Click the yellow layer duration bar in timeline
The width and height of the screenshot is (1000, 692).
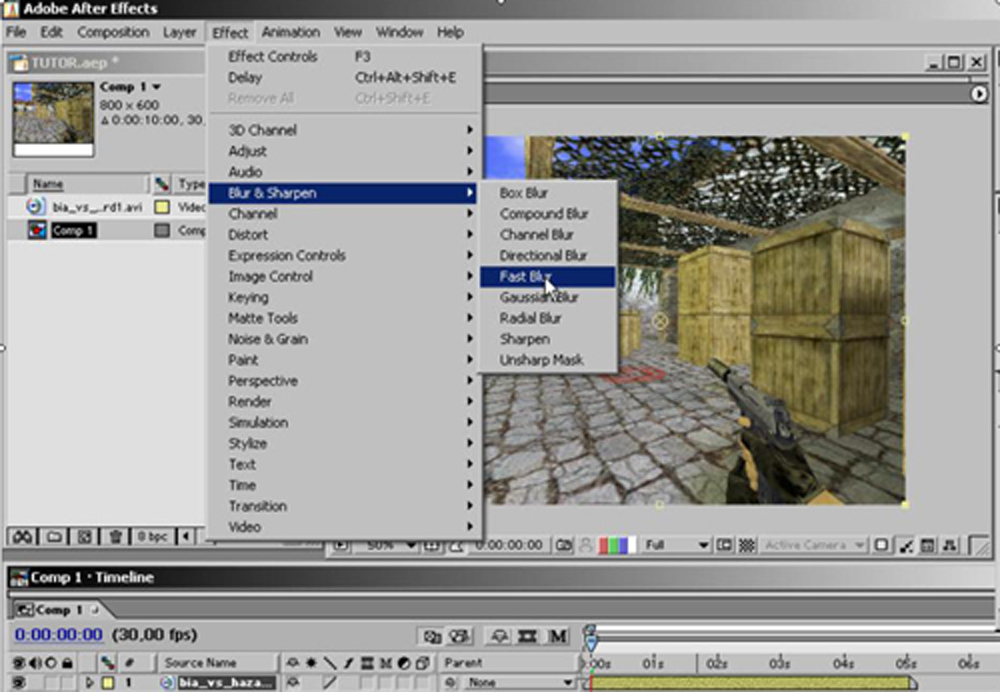click(753, 682)
